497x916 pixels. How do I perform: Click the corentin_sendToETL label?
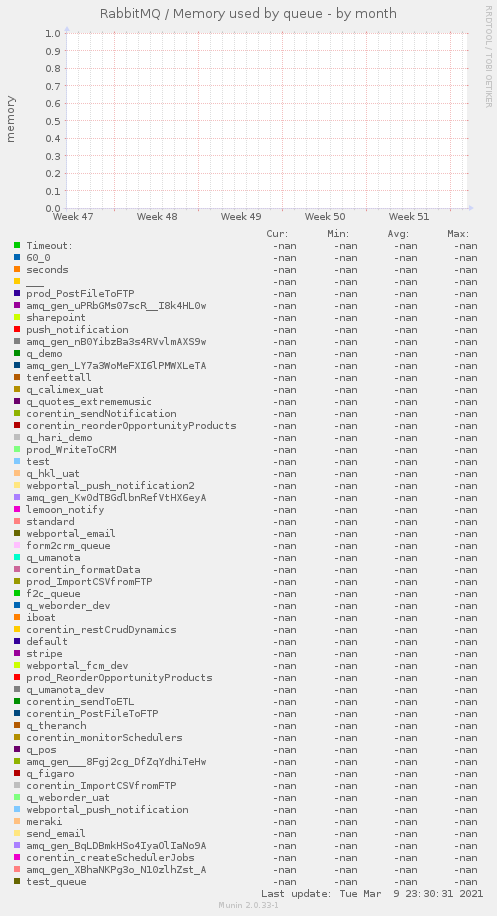(x=83, y=702)
